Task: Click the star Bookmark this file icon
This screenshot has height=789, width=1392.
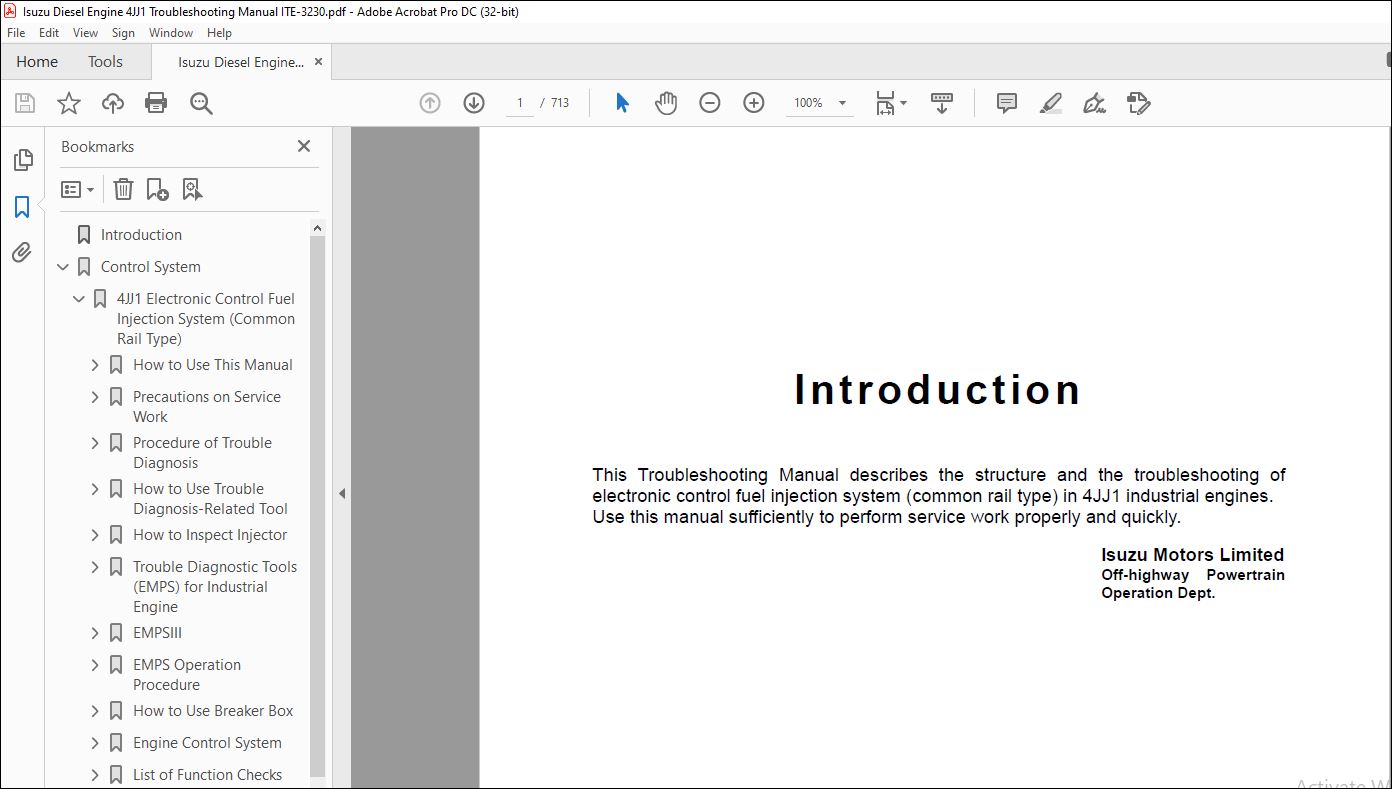Action: click(68, 103)
